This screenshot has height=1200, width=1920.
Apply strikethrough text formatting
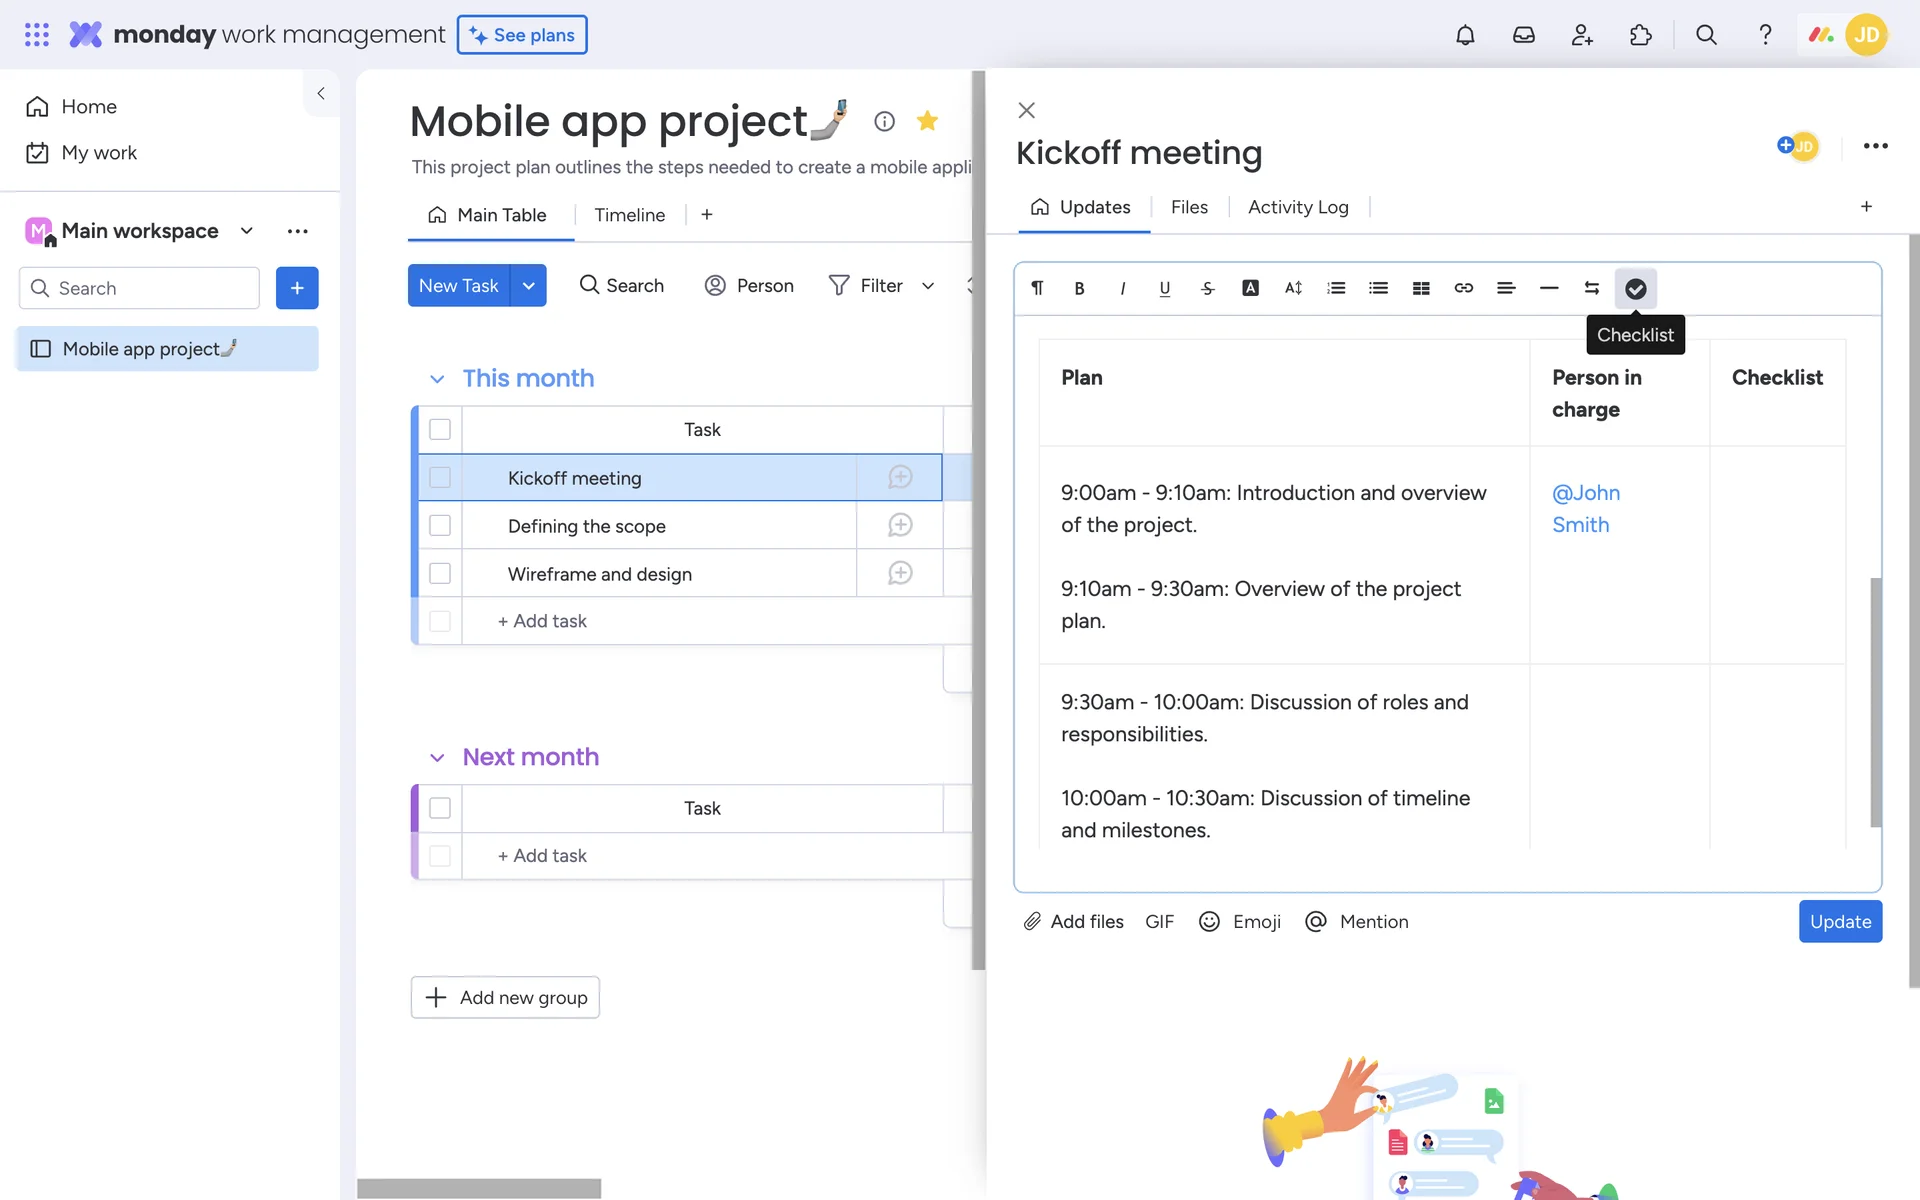coord(1207,288)
